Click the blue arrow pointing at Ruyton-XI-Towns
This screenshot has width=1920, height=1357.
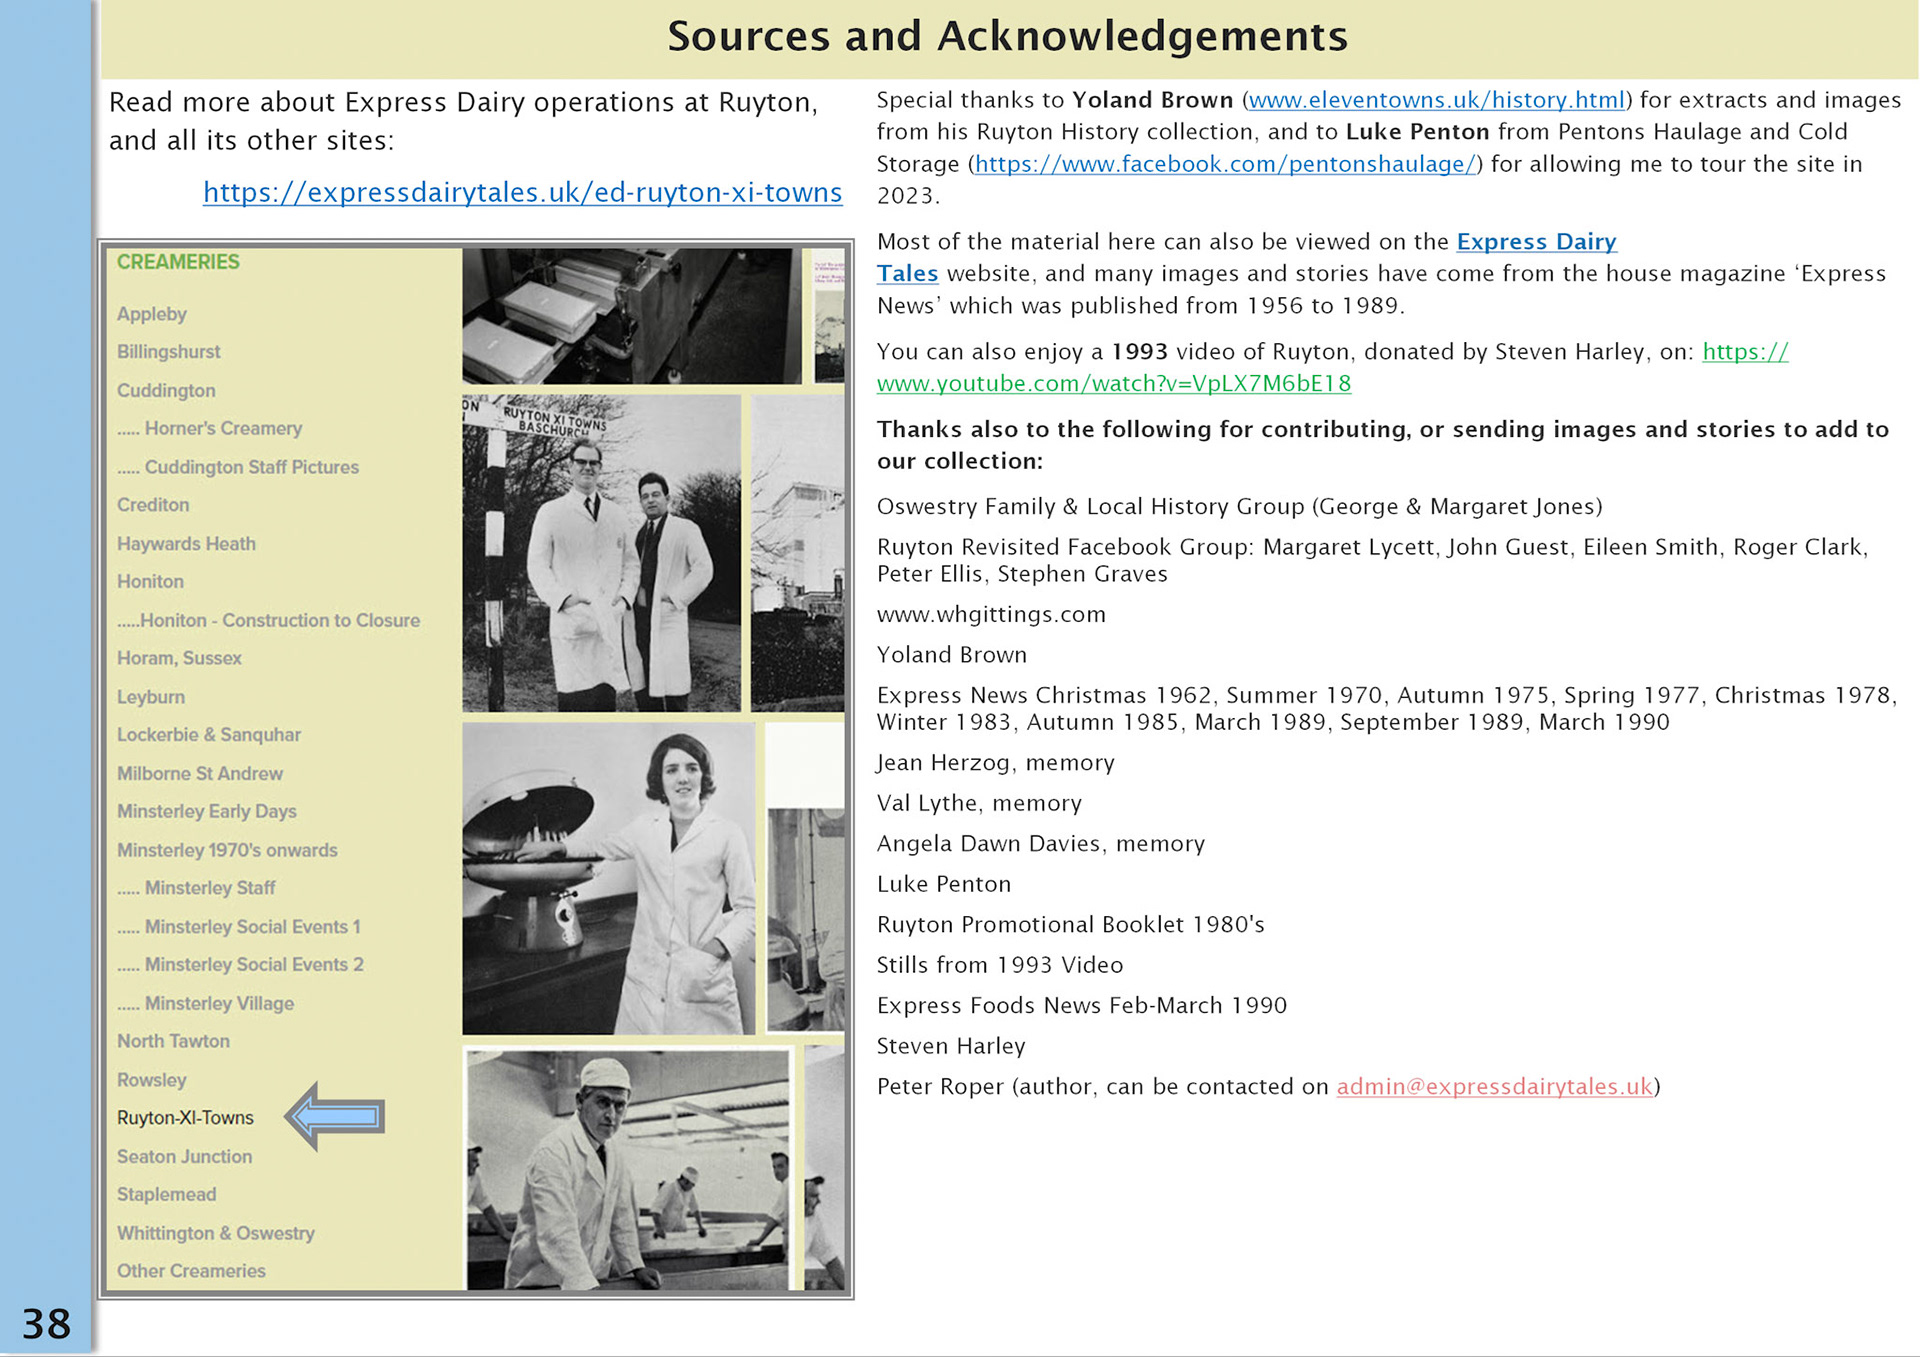click(x=336, y=1116)
